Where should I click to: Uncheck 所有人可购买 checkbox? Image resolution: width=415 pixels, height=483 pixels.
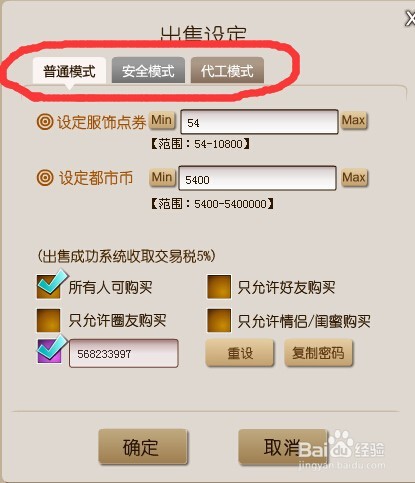[49, 287]
